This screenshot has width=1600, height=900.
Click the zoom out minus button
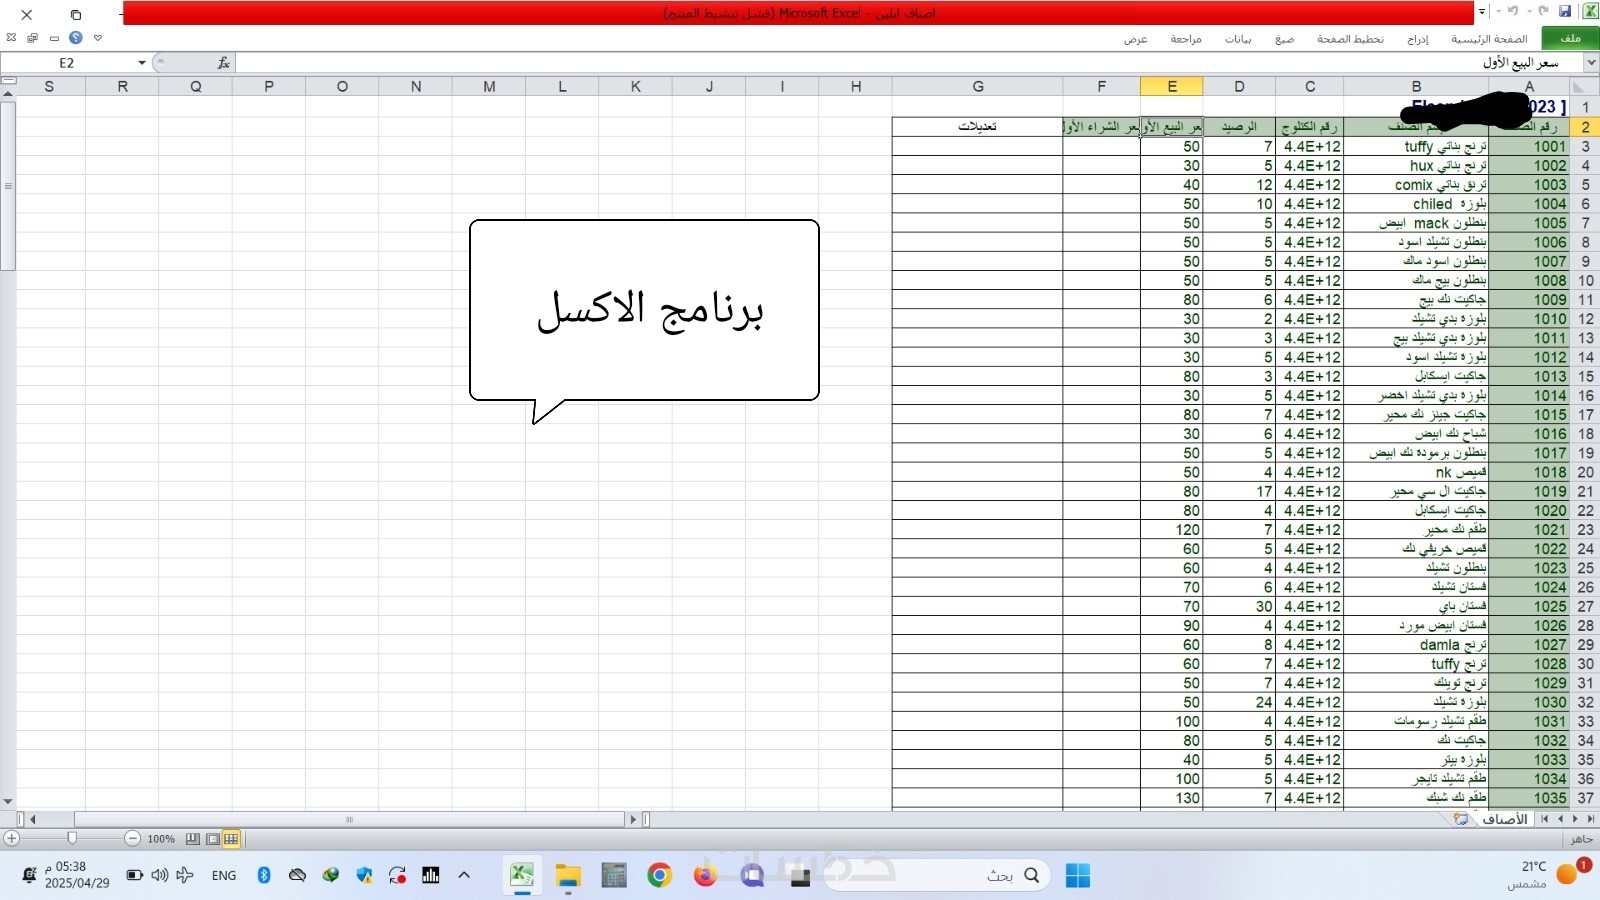(132, 838)
